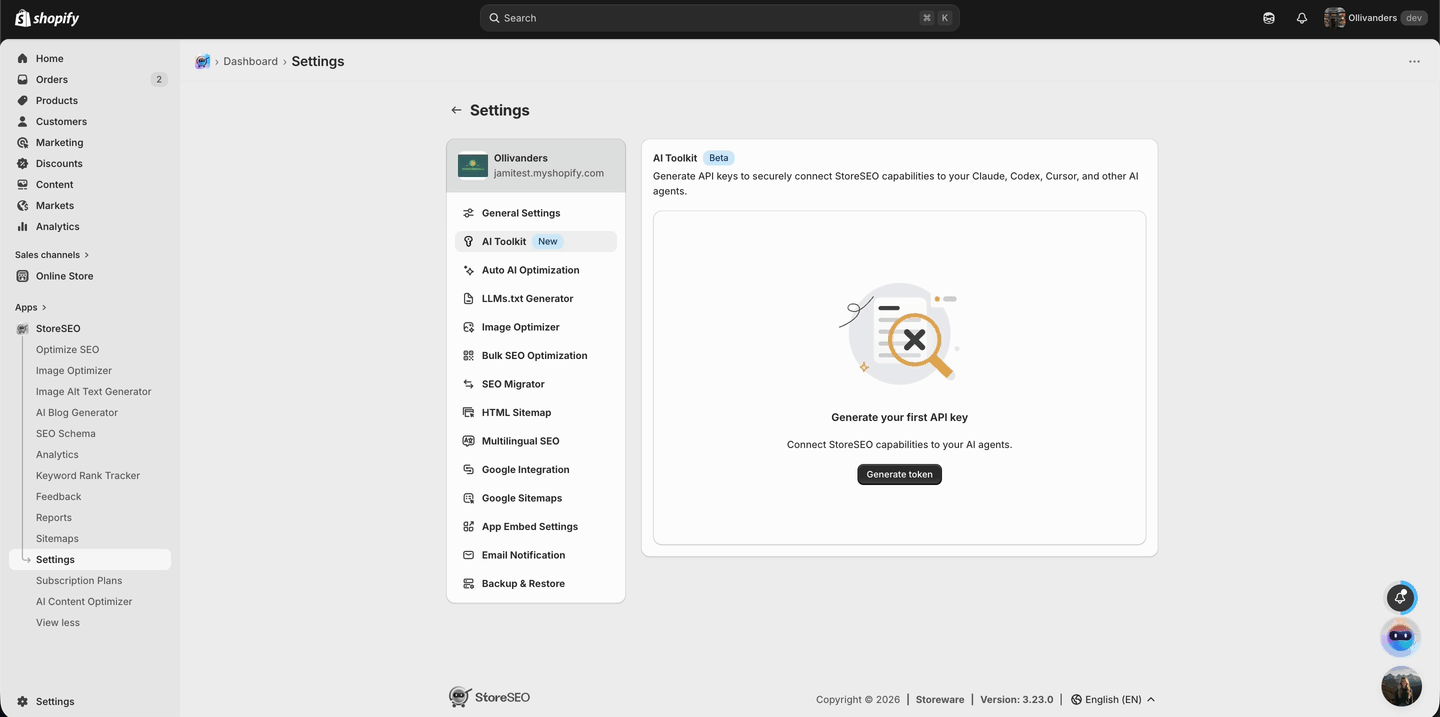This screenshot has width=1440, height=717.
Task: Click the Home icon in sidebar
Action: [23, 58]
